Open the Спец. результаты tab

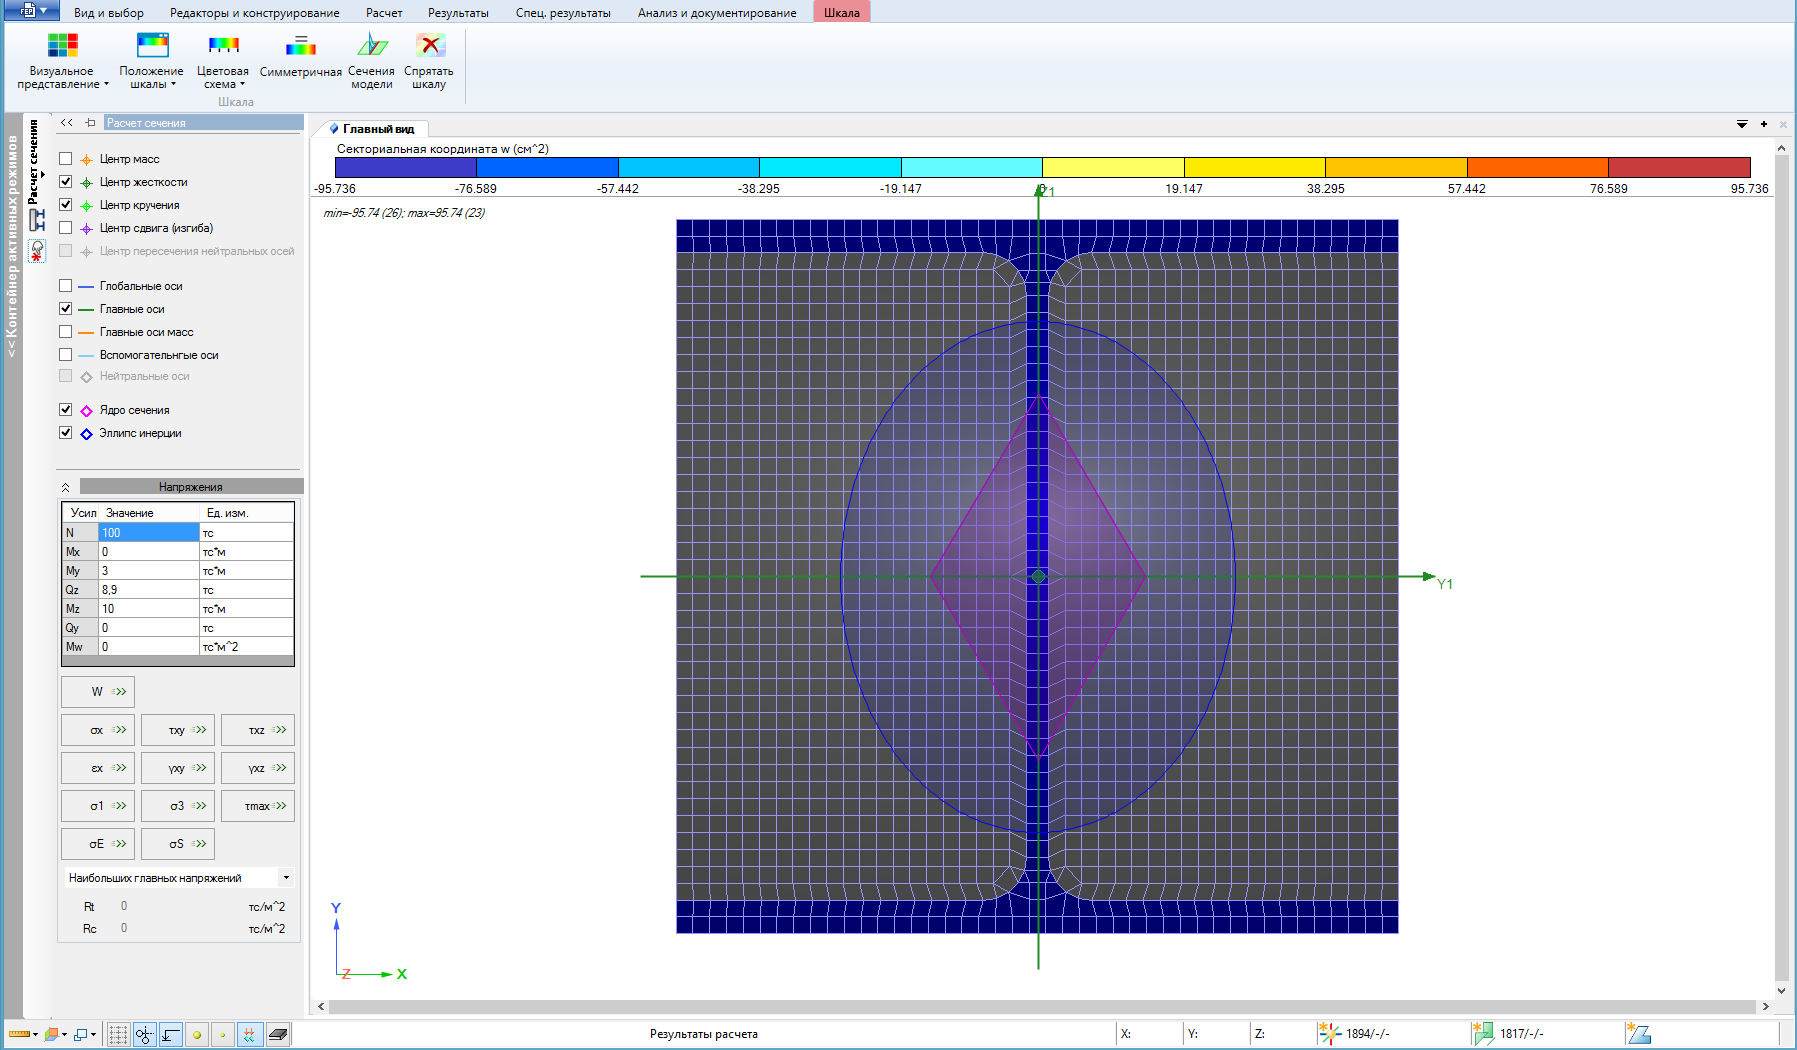(x=563, y=13)
